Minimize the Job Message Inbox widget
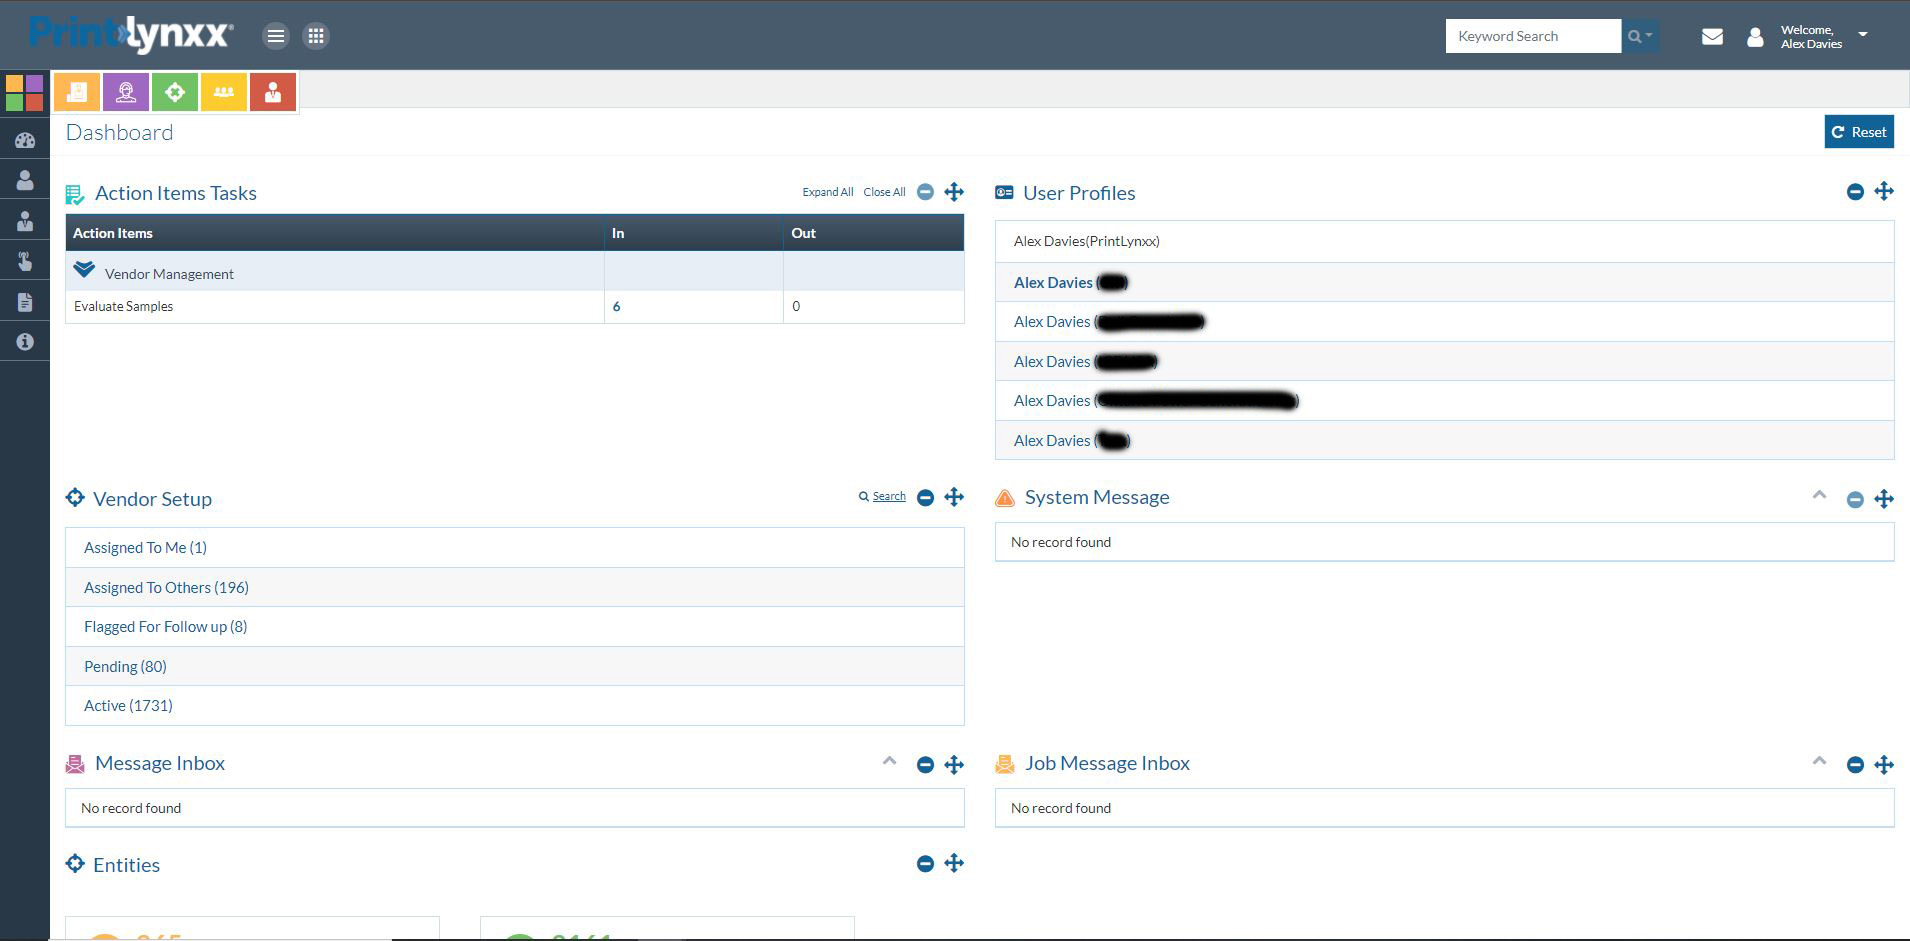Viewport: 1910px width, 941px height. (1855, 764)
